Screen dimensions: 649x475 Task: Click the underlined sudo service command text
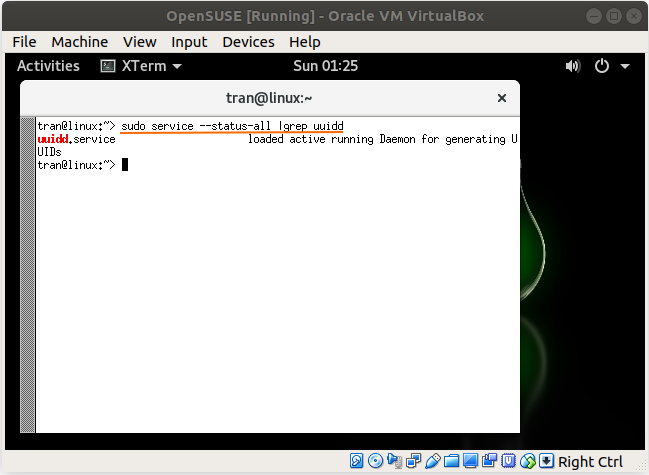point(232,126)
